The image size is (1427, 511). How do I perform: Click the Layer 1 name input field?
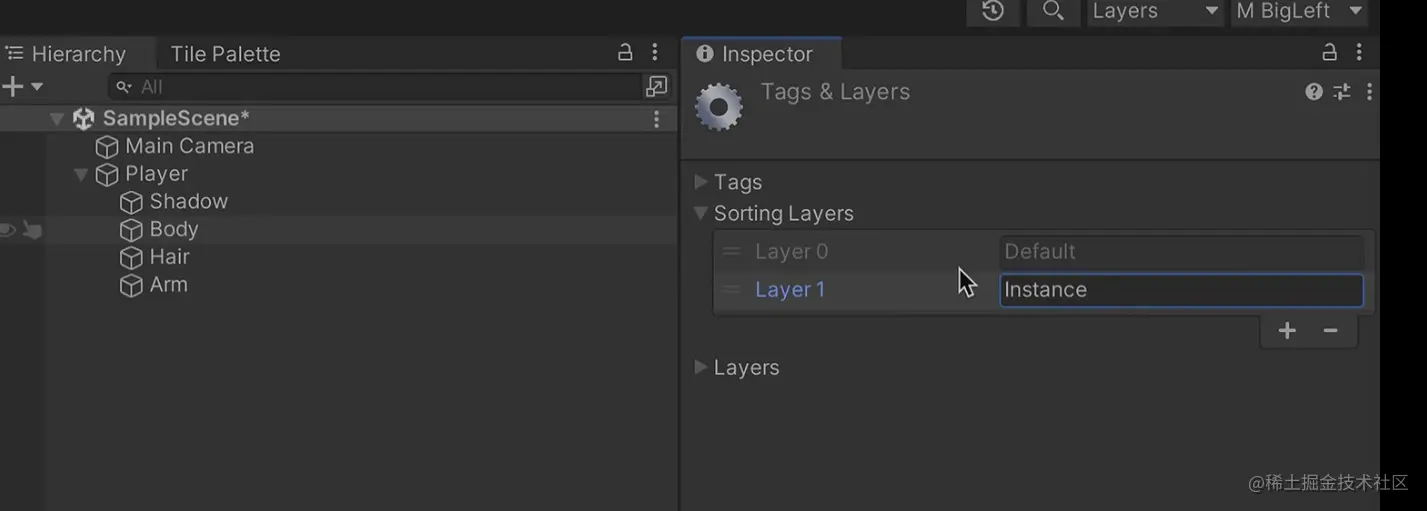[x=1180, y=290]
